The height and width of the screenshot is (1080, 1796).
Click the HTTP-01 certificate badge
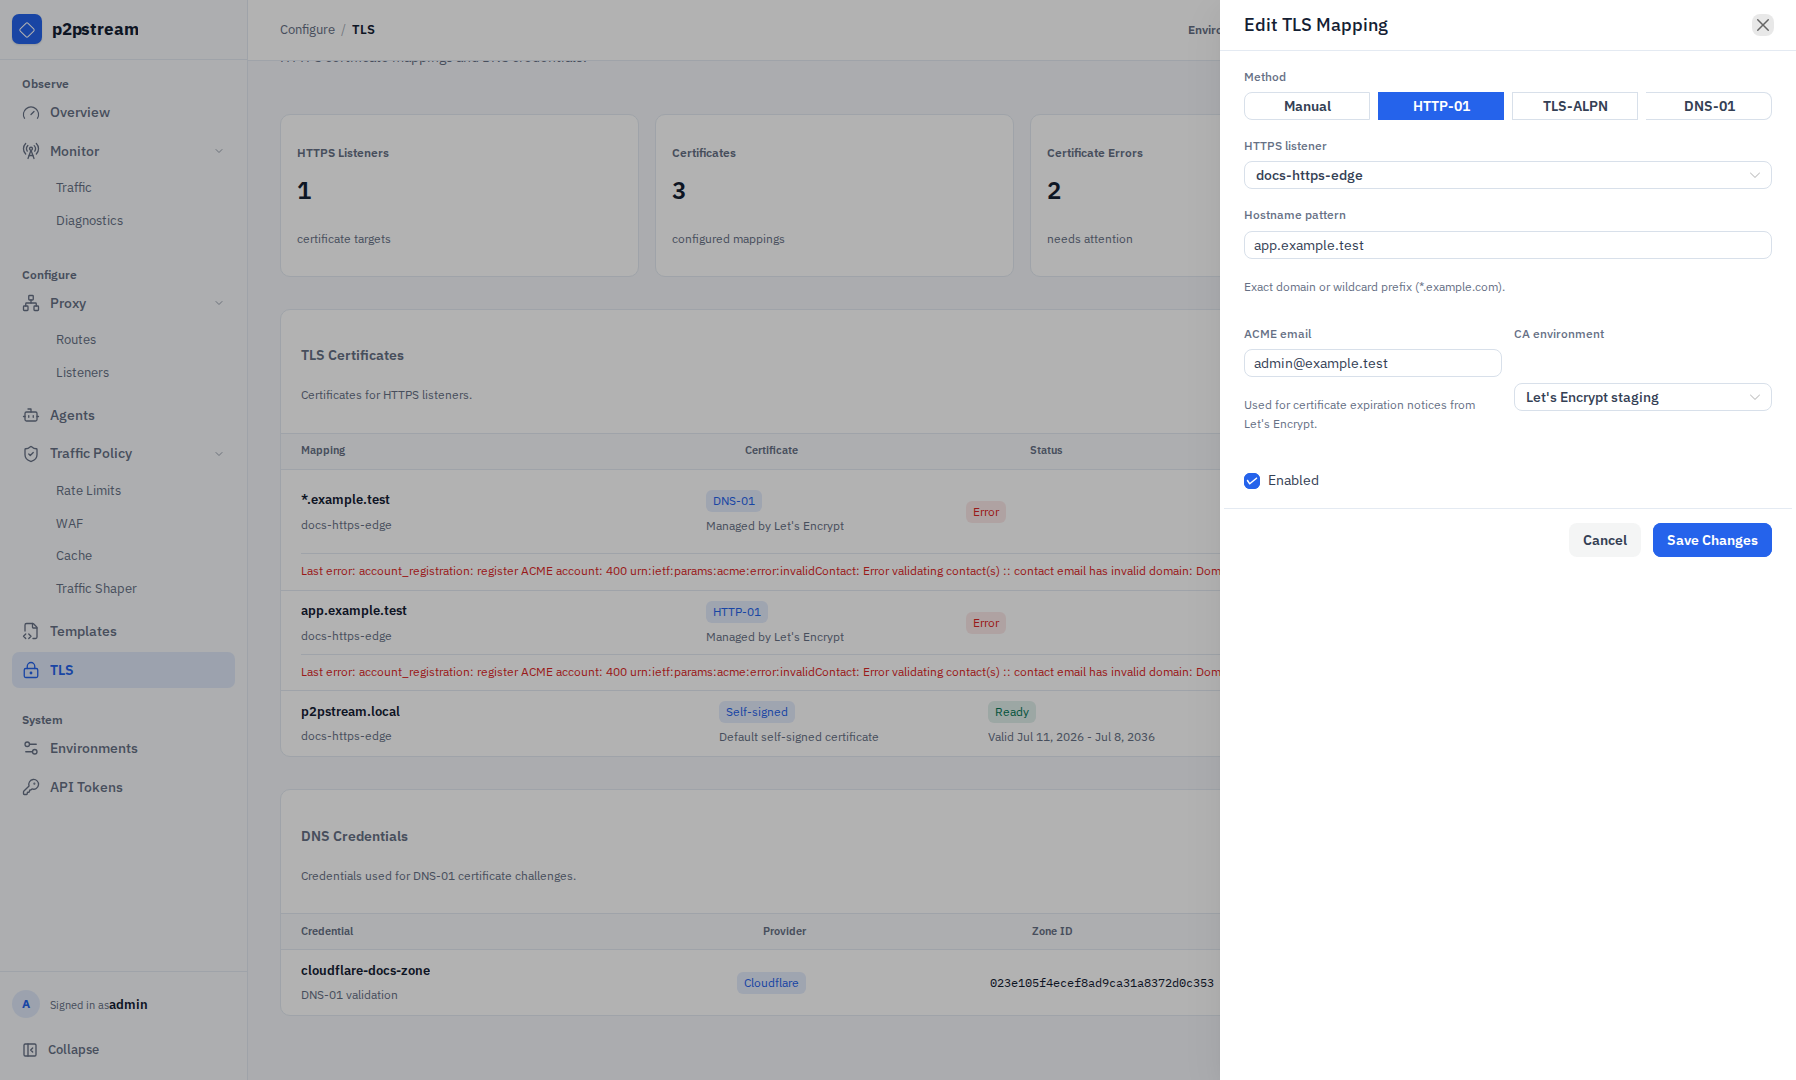click(x=737, y=612)
